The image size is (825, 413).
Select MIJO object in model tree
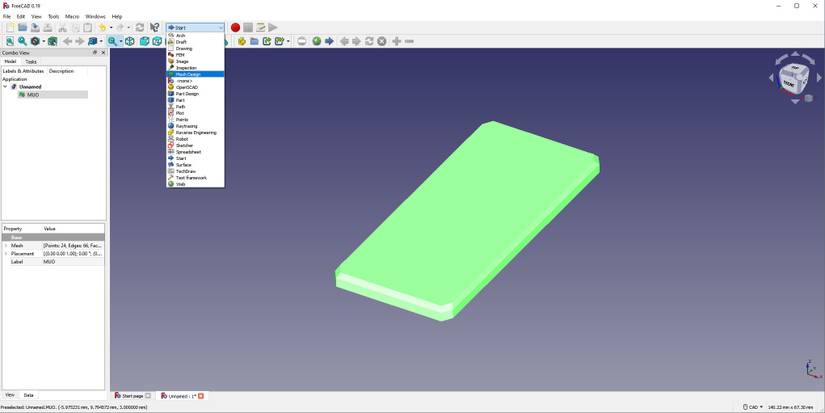pyautogui.click(x=33, y=95)
